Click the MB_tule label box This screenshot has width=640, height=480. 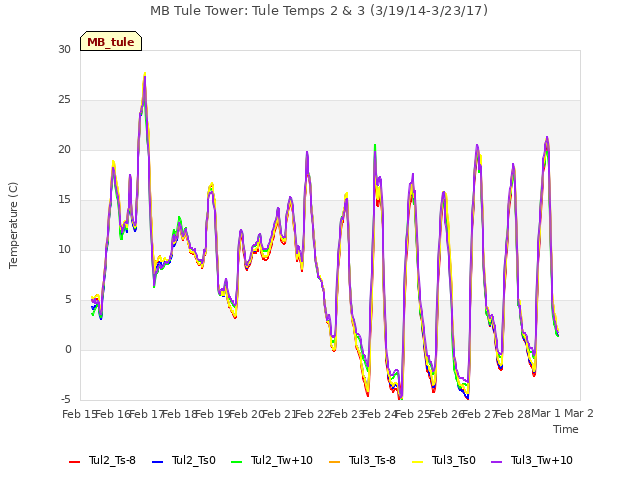coord(111,41)
